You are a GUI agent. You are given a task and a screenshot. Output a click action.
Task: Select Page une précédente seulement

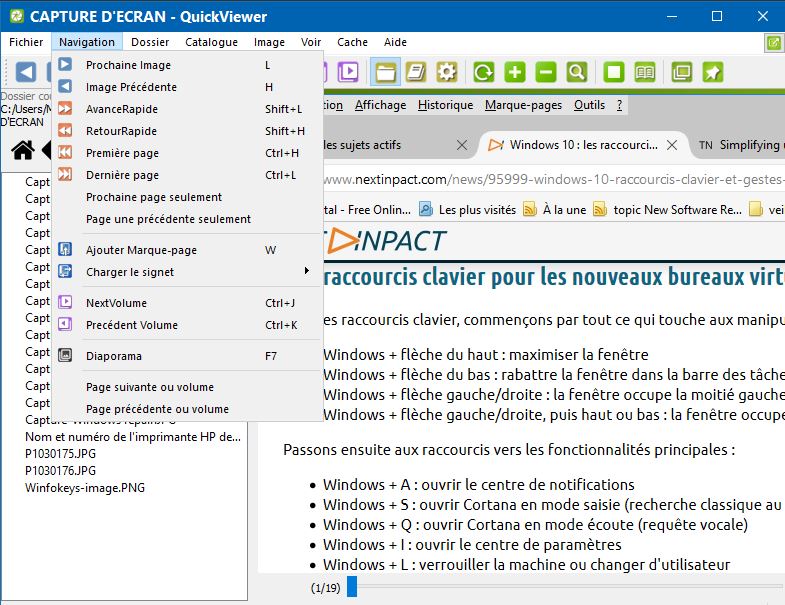pos(188,219)
